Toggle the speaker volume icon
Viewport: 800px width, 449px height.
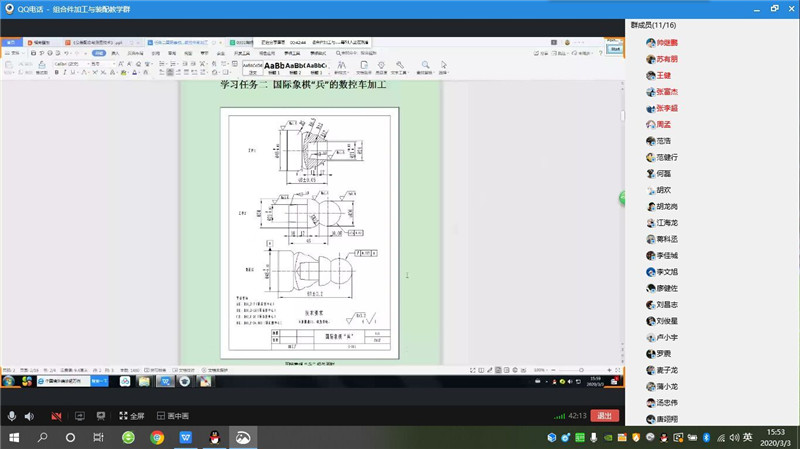click(29, 415)
